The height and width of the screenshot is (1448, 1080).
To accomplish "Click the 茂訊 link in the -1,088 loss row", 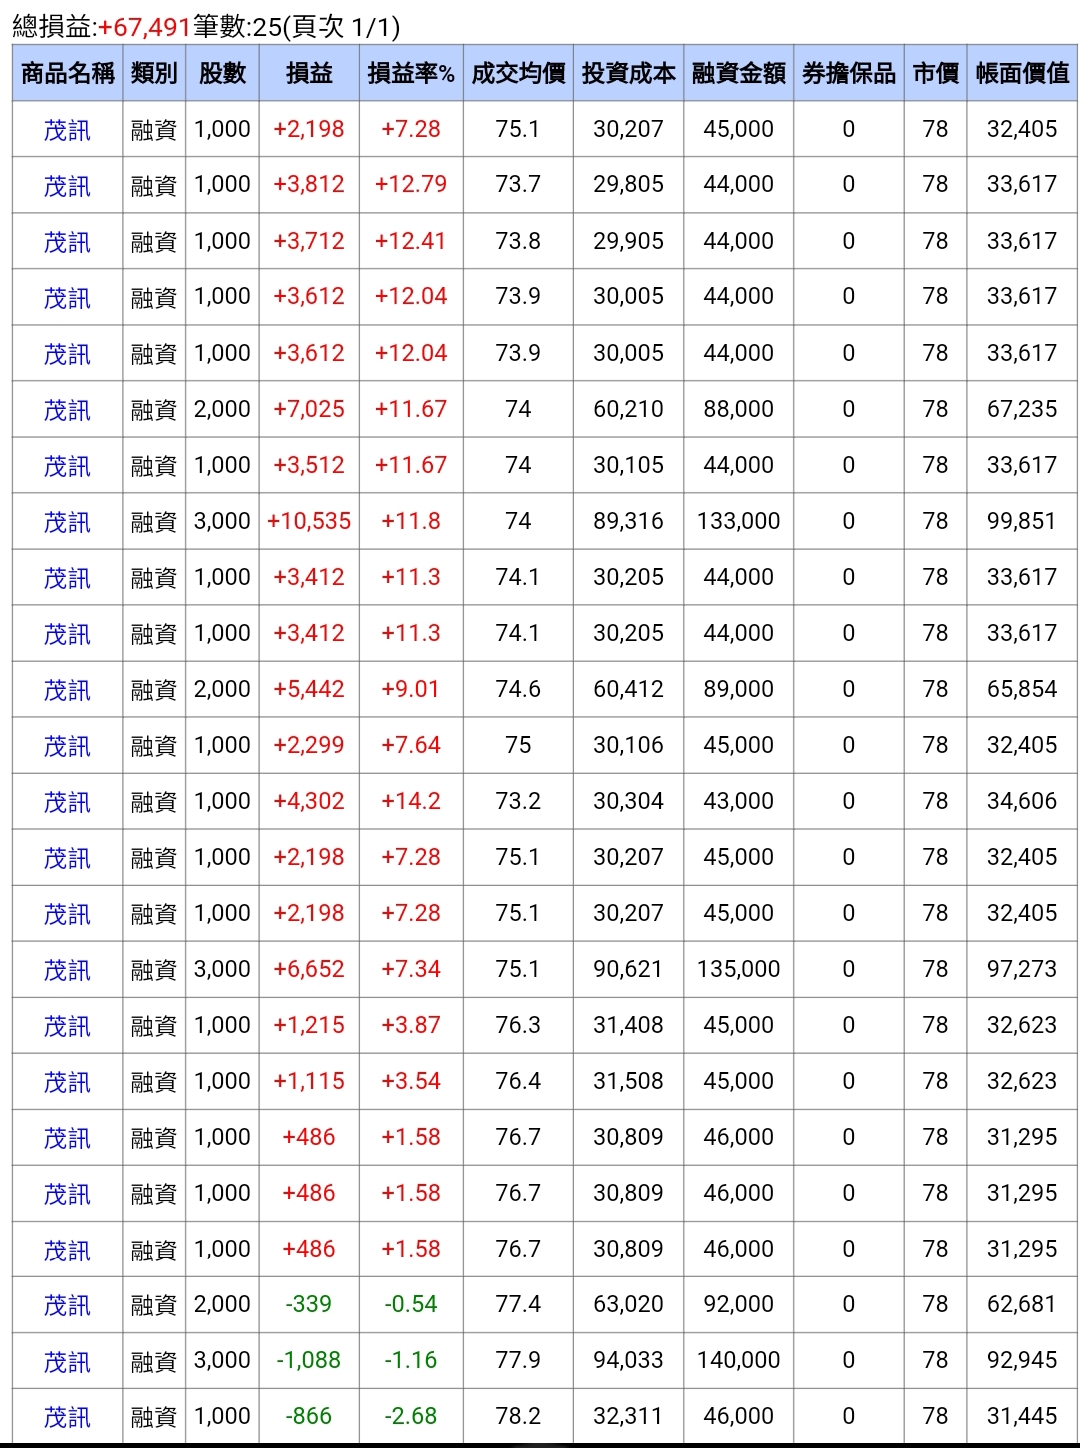I will [66, 1360].
